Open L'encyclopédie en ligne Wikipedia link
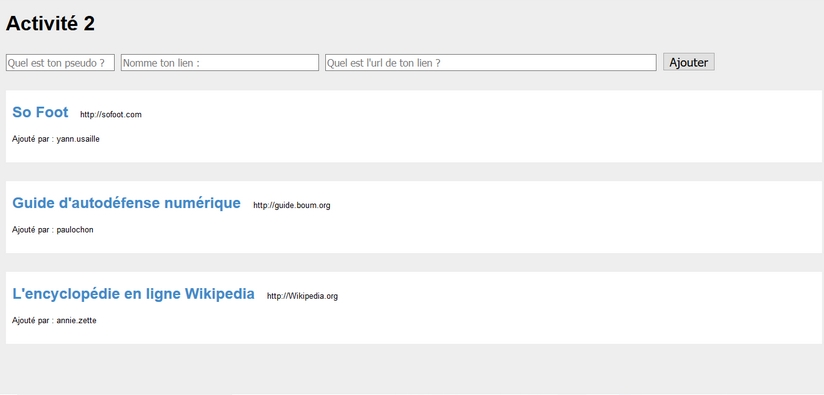 click(133, 294)
